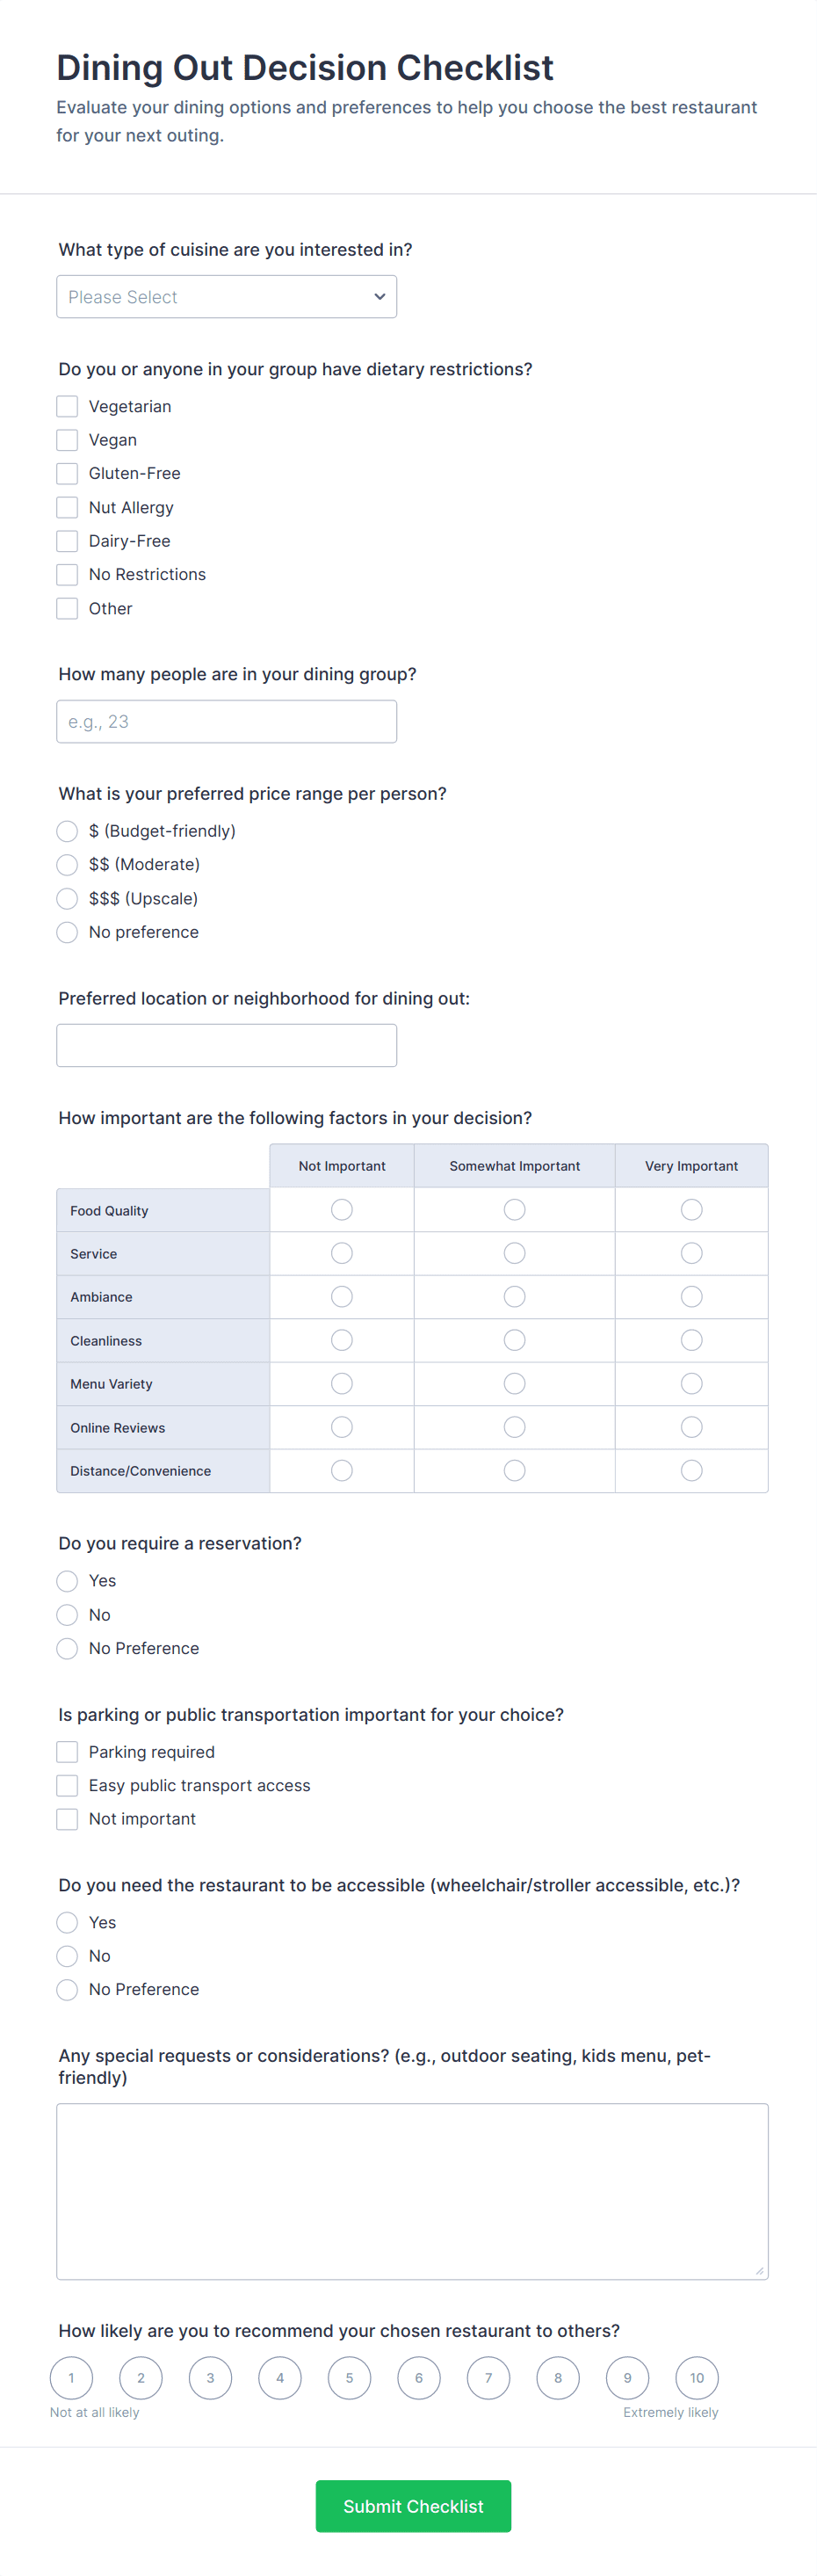Image resolution: width=817 pixels, height=2576 pixels.
Task: Enable the Nut Allergy checkbox
Action: pyautogui.click(x=67, y=507)
